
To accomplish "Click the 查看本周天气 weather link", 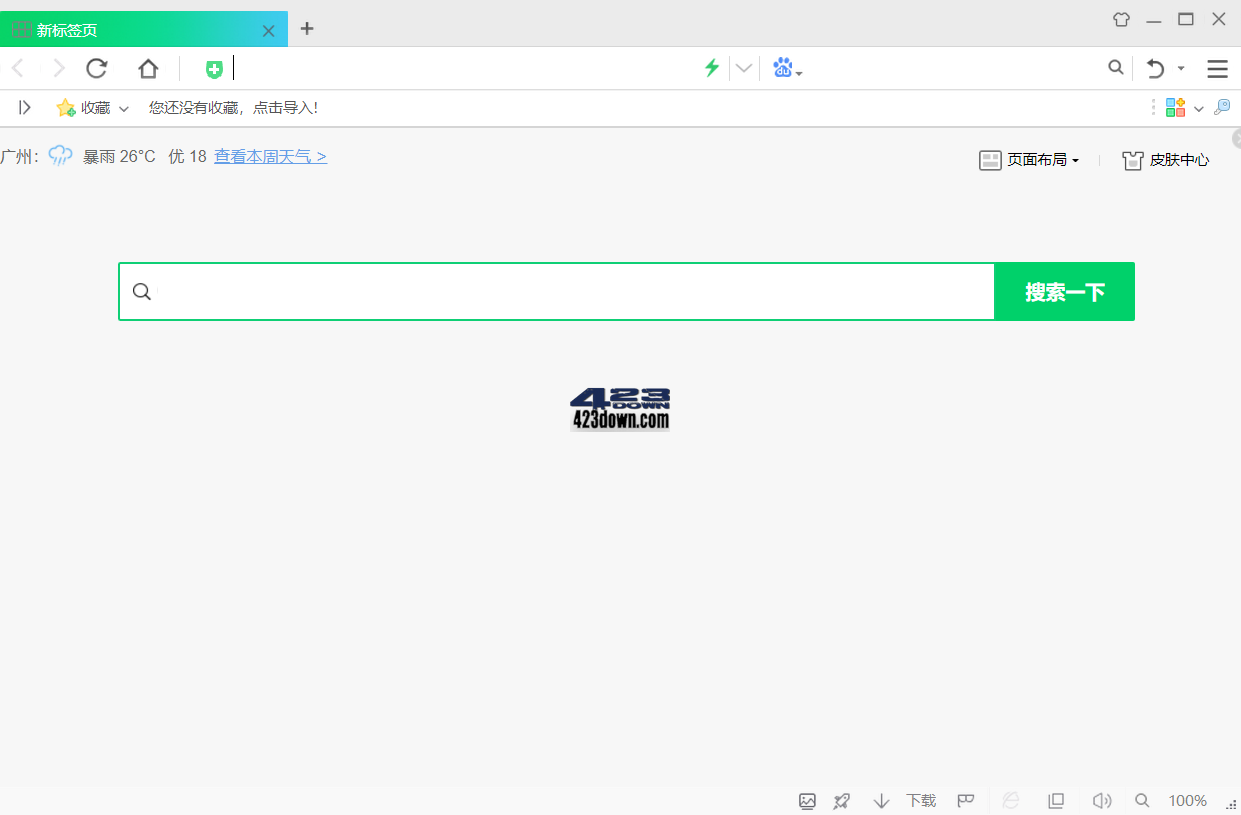I will click(270, 156).
